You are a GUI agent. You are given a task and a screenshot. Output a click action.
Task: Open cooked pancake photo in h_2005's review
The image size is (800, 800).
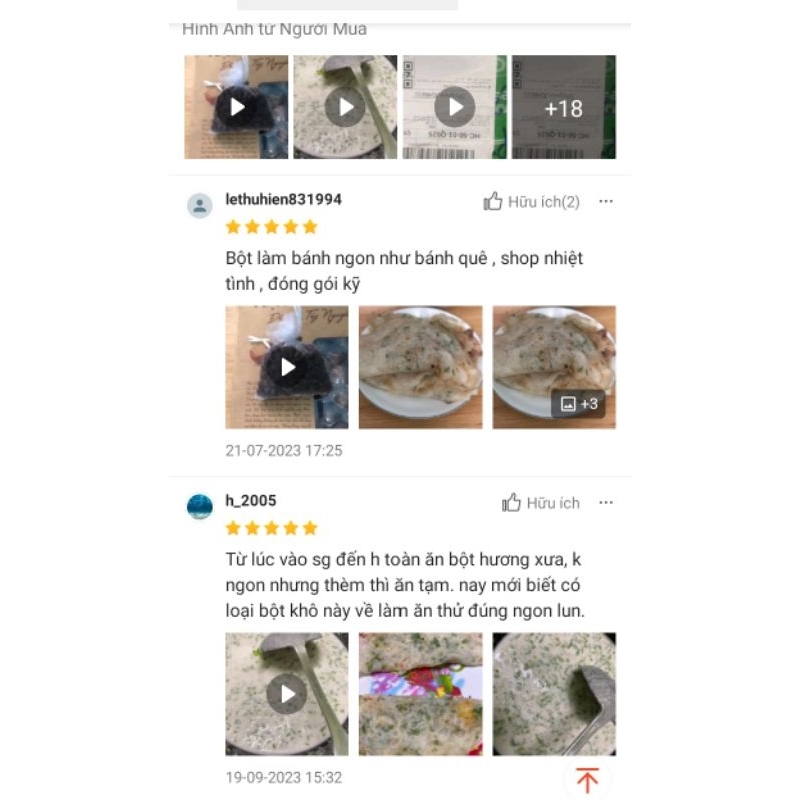click(420, 694)
